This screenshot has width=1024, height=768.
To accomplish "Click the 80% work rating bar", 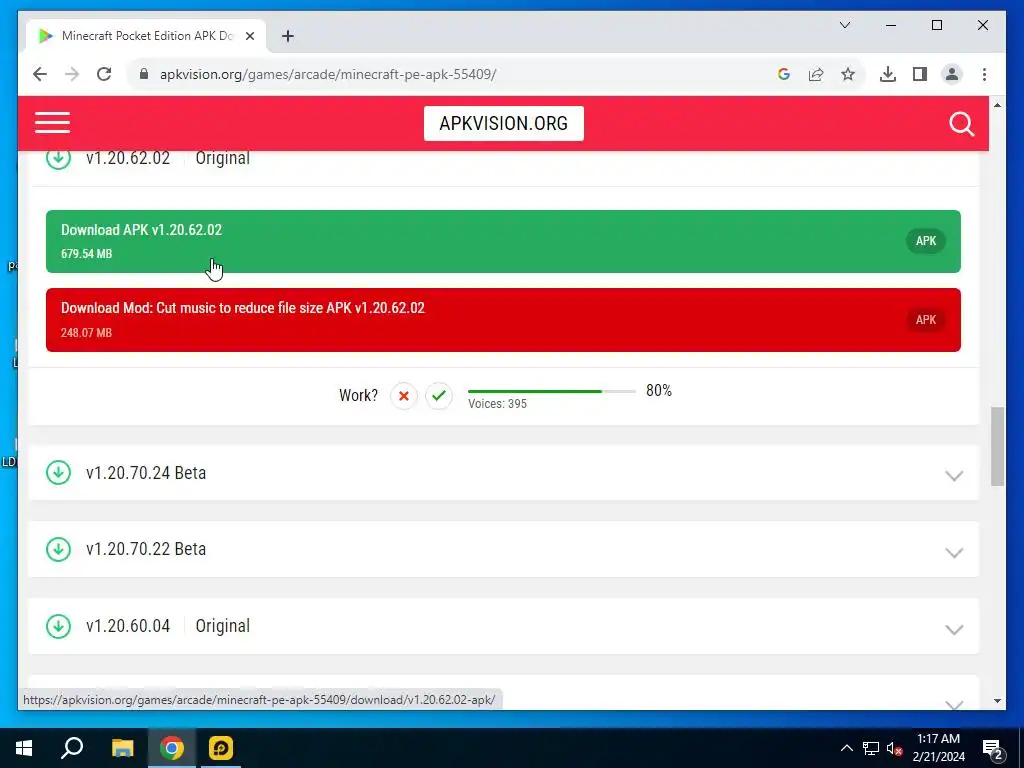I will pos(552,391).
